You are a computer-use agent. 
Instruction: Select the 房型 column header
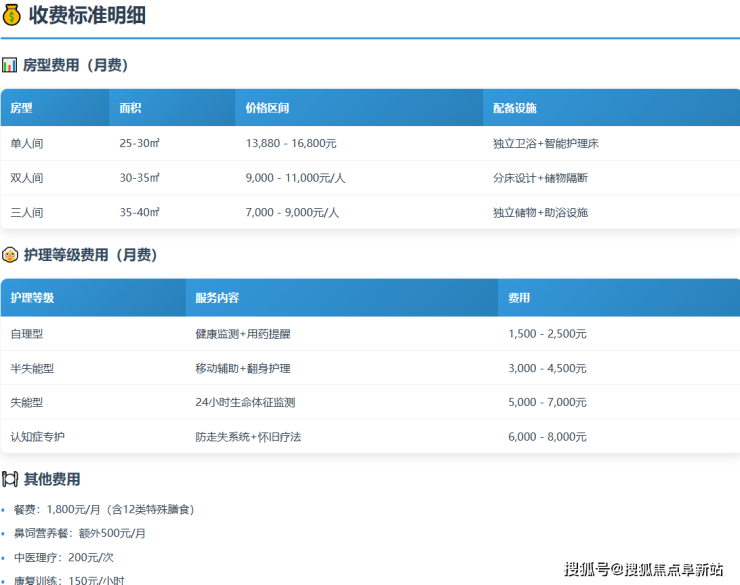coord(22,108)
